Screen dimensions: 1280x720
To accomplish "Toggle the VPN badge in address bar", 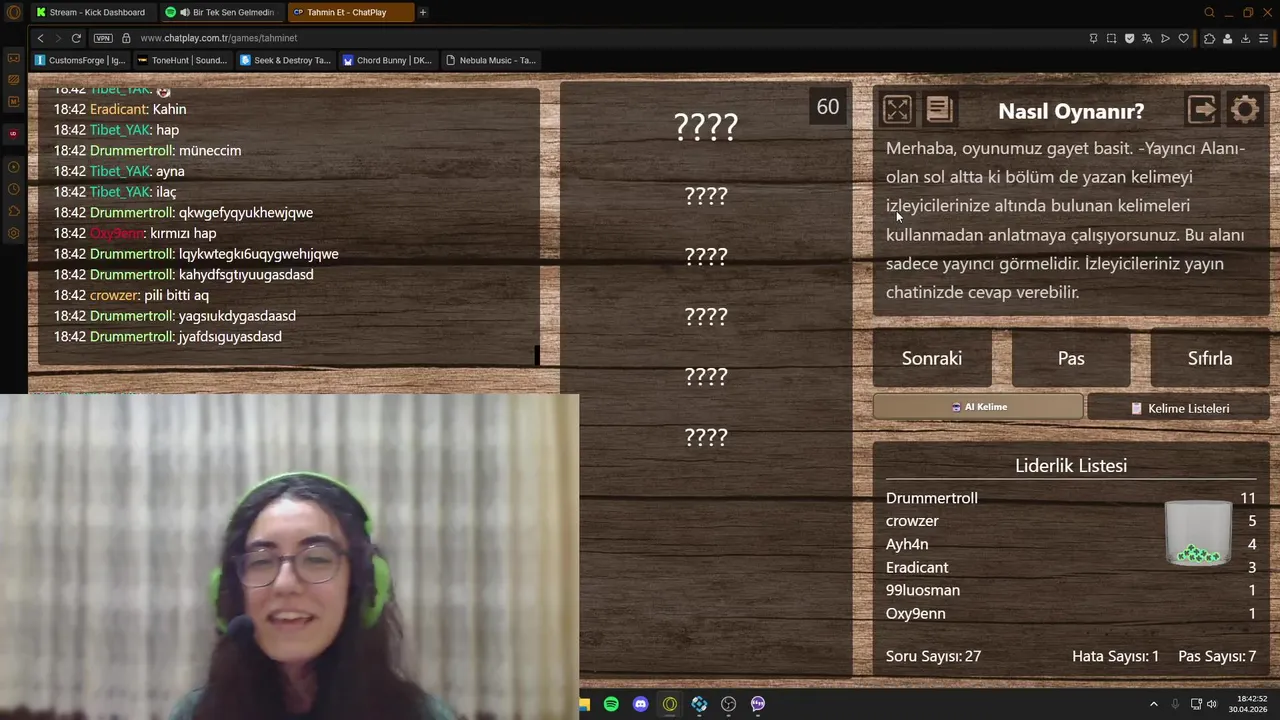I will (103, 38).
